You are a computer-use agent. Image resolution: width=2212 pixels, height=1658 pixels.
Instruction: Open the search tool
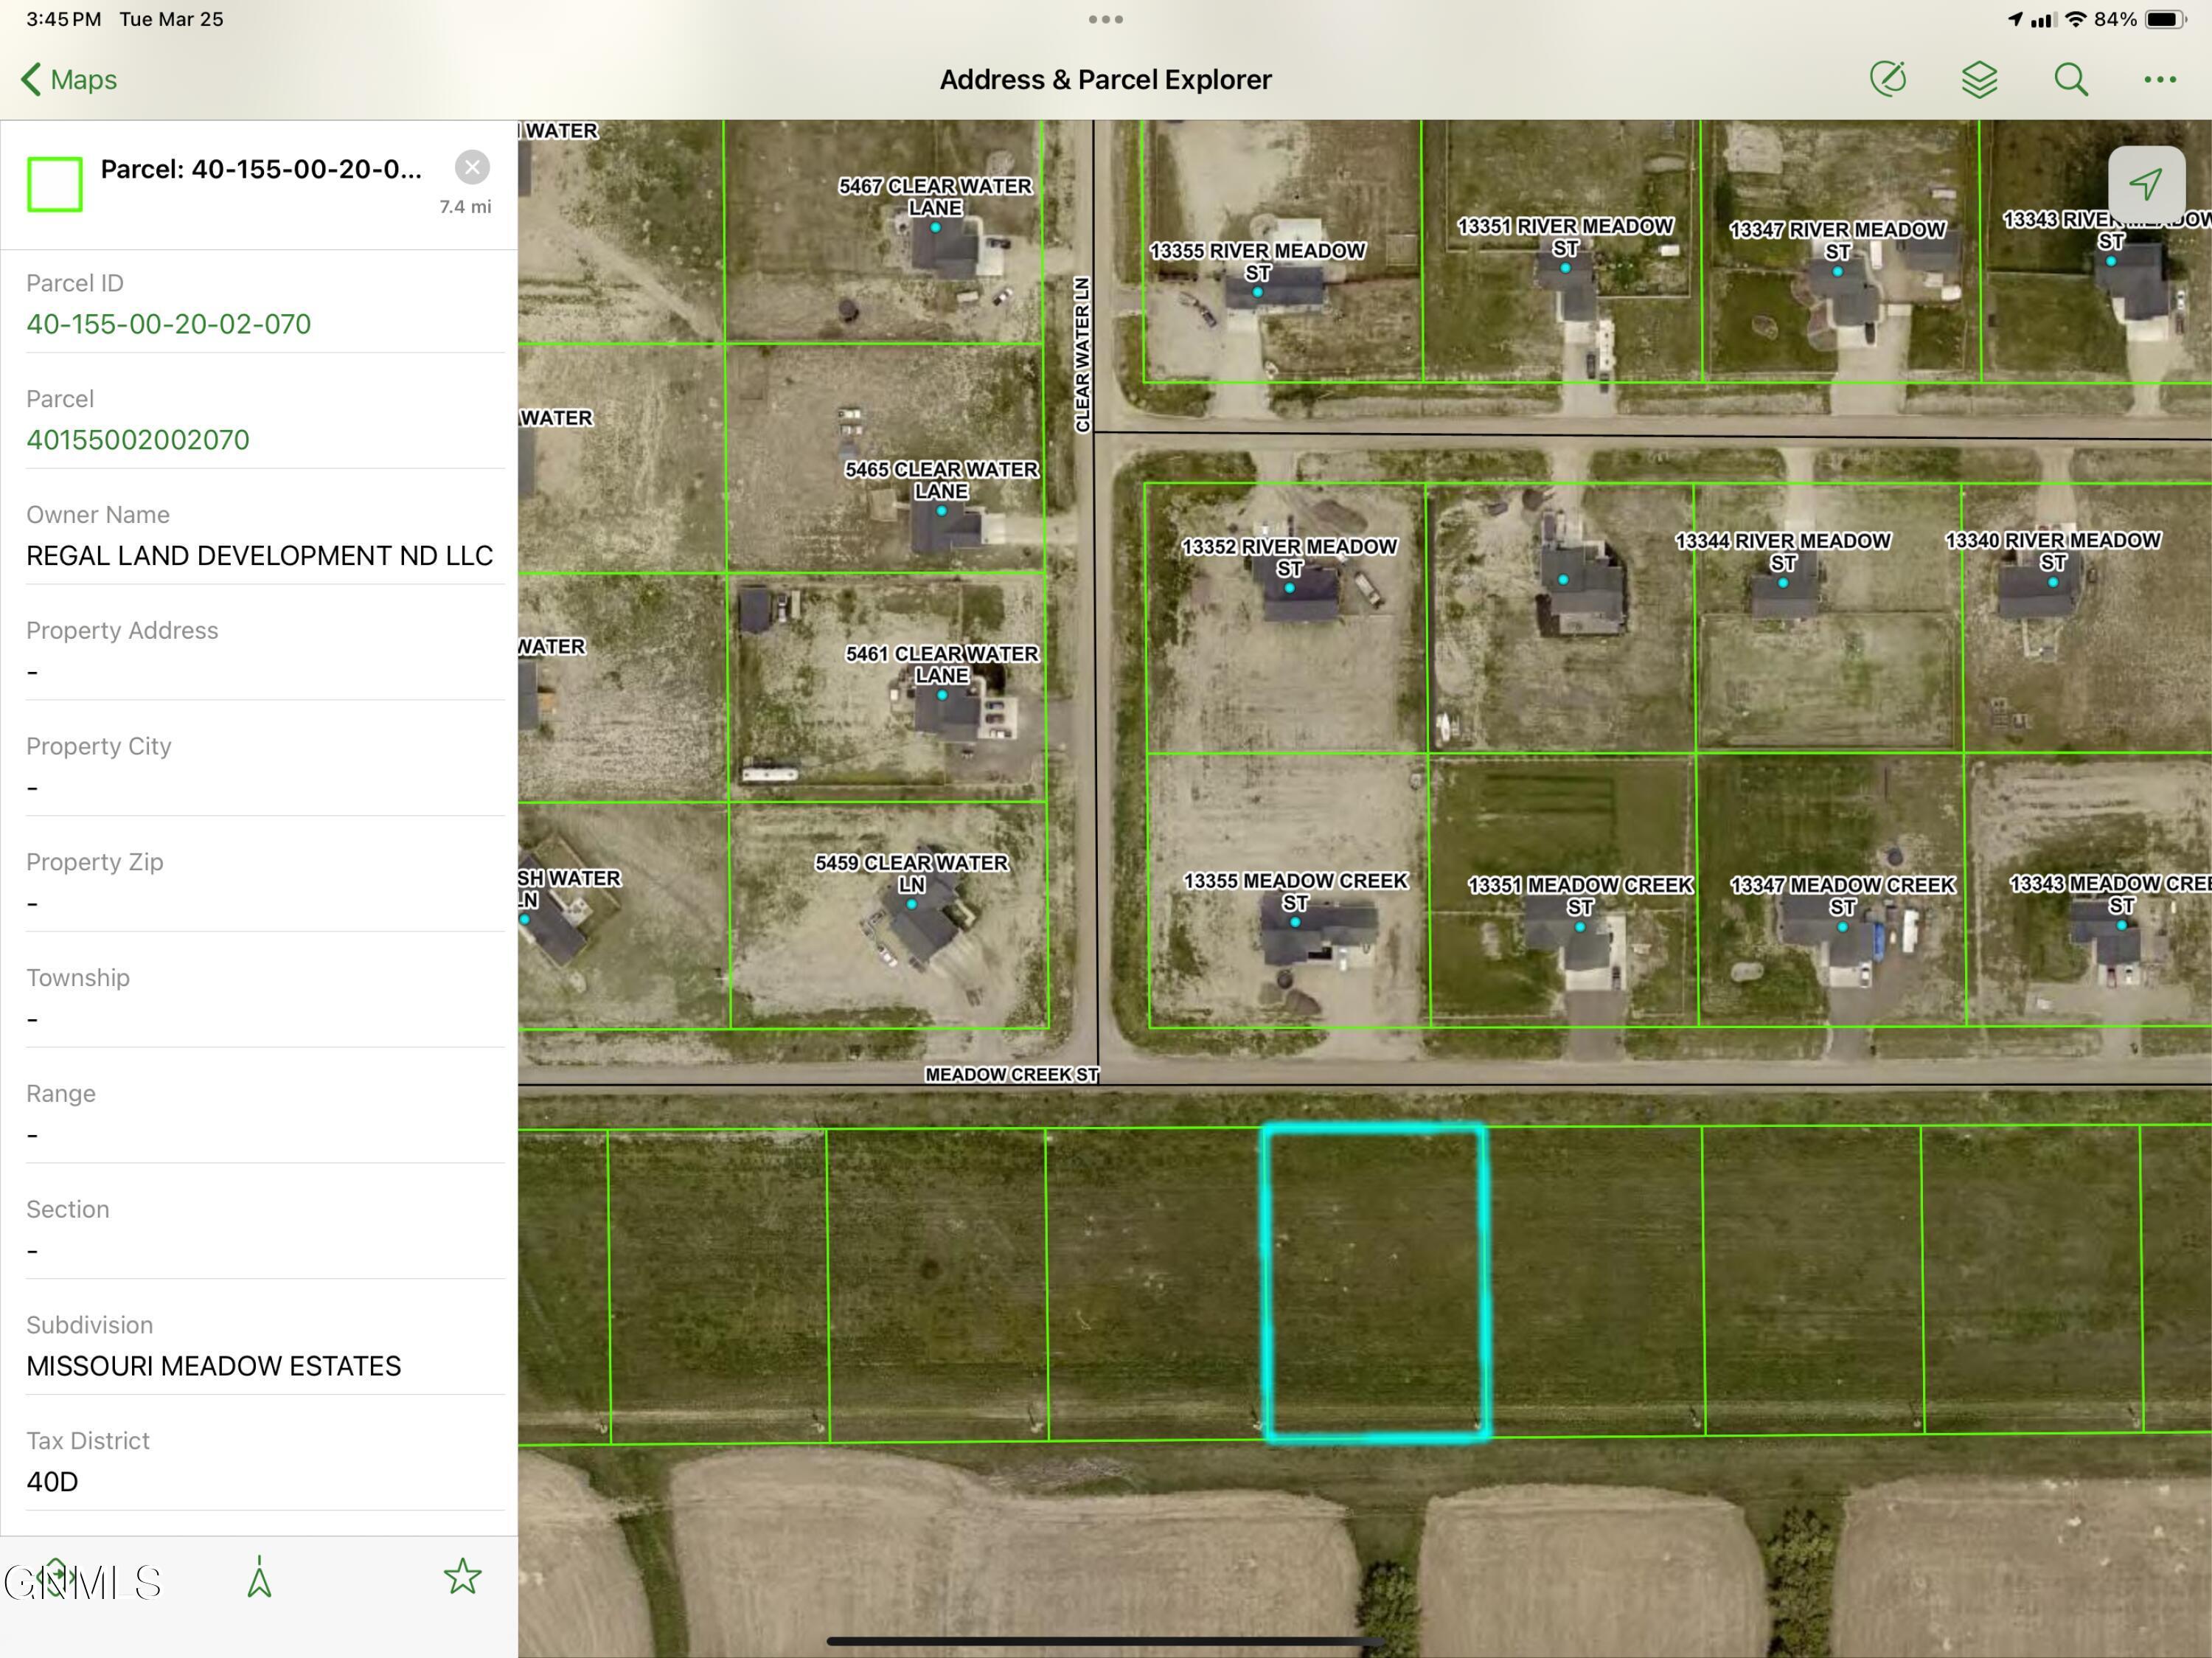tap(2071, 79)
